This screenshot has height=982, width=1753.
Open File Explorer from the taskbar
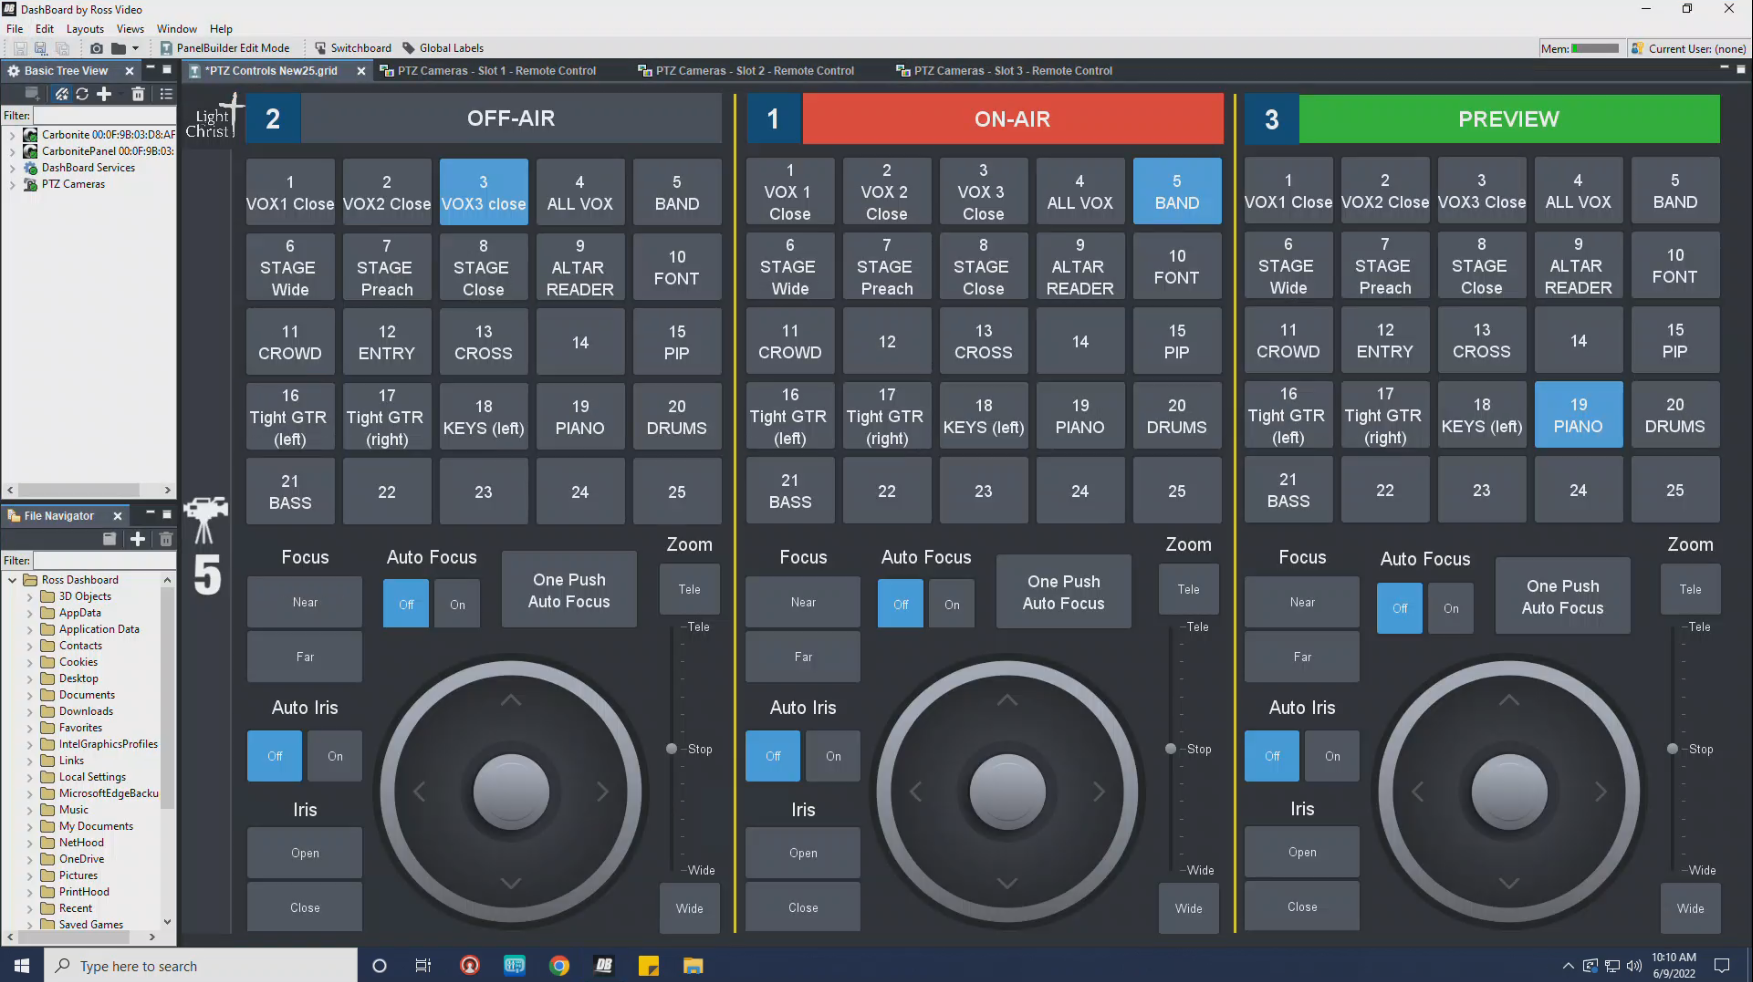click(x=693, y=966)
